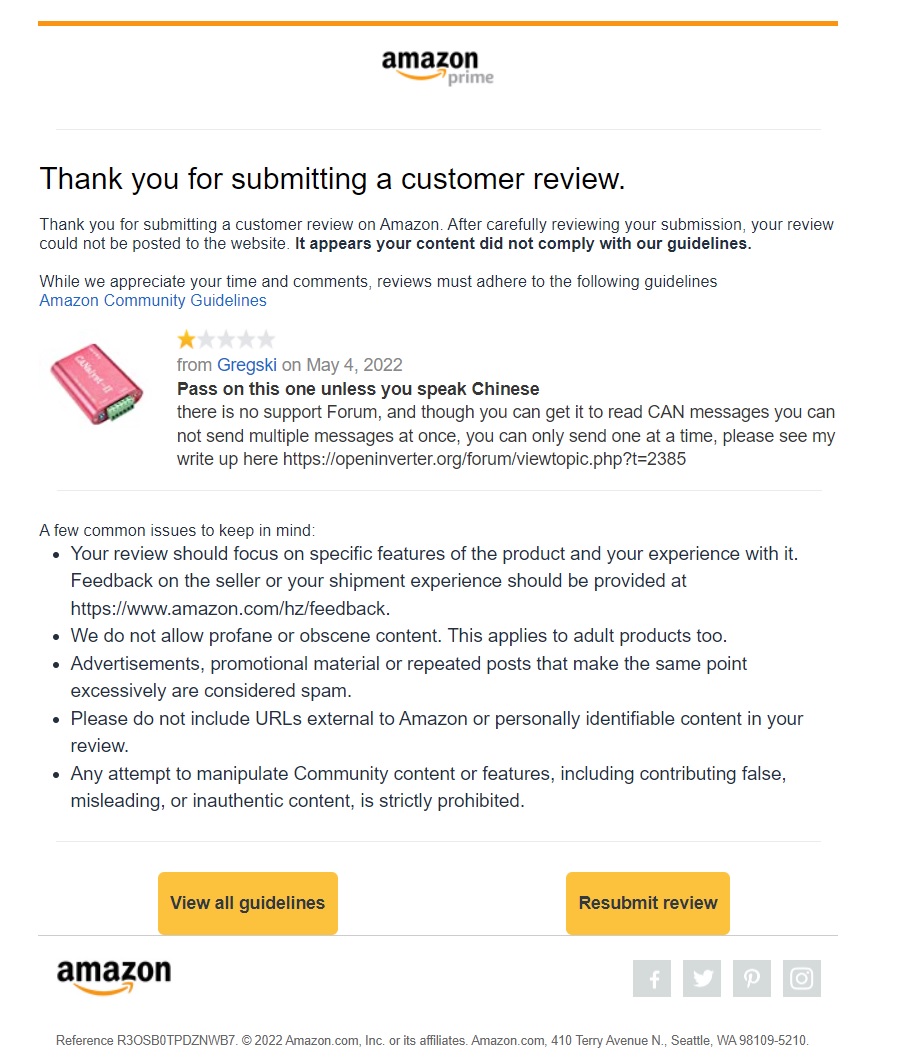Click the fifth empty rating star
912x1061 pixels.
coord(266,339)
